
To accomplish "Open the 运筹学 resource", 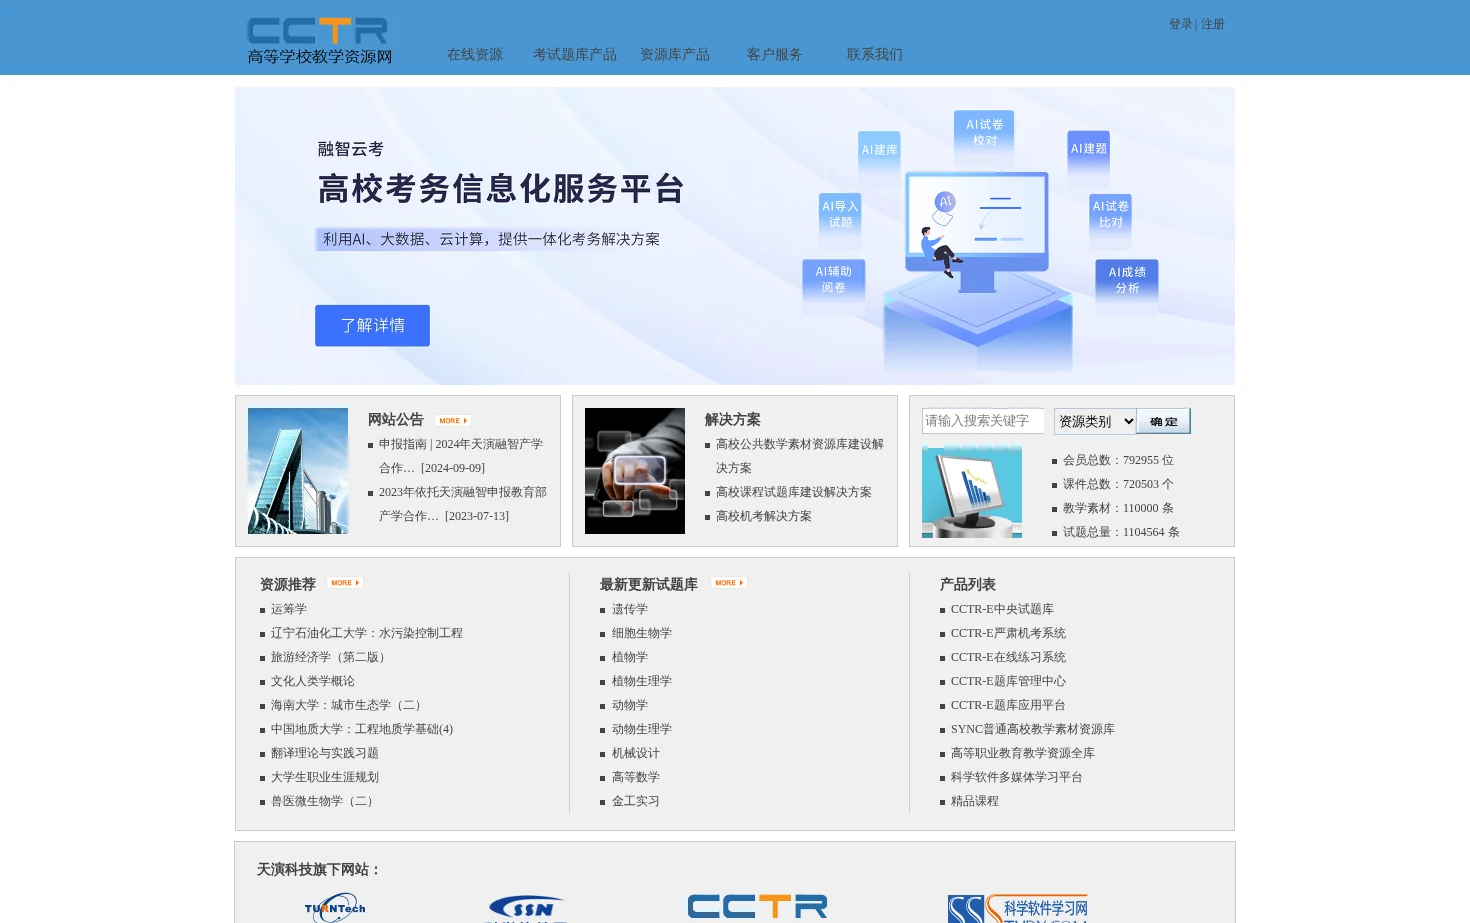I will [x=289, y=609].
